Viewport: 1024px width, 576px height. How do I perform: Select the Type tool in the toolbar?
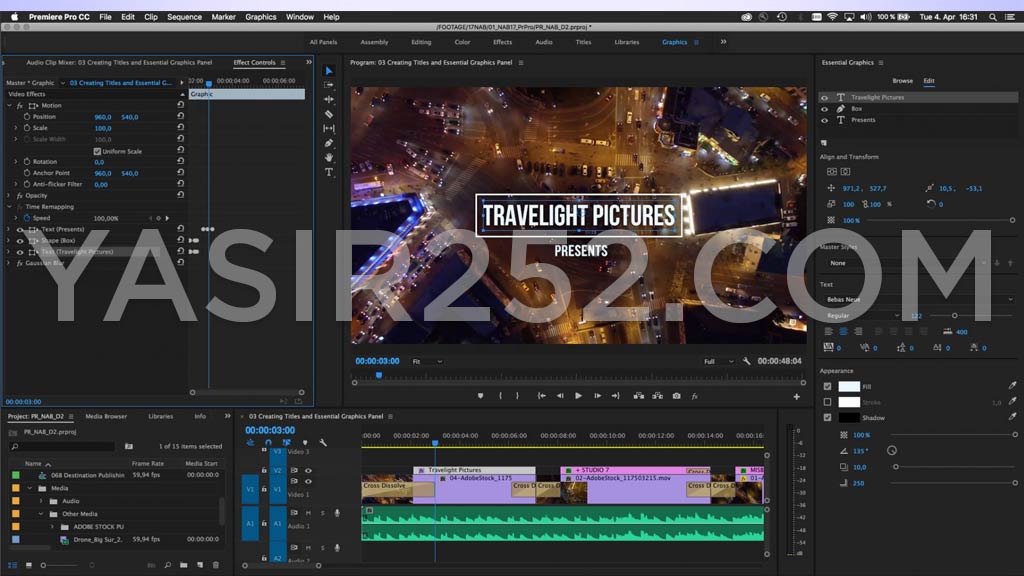328,170
